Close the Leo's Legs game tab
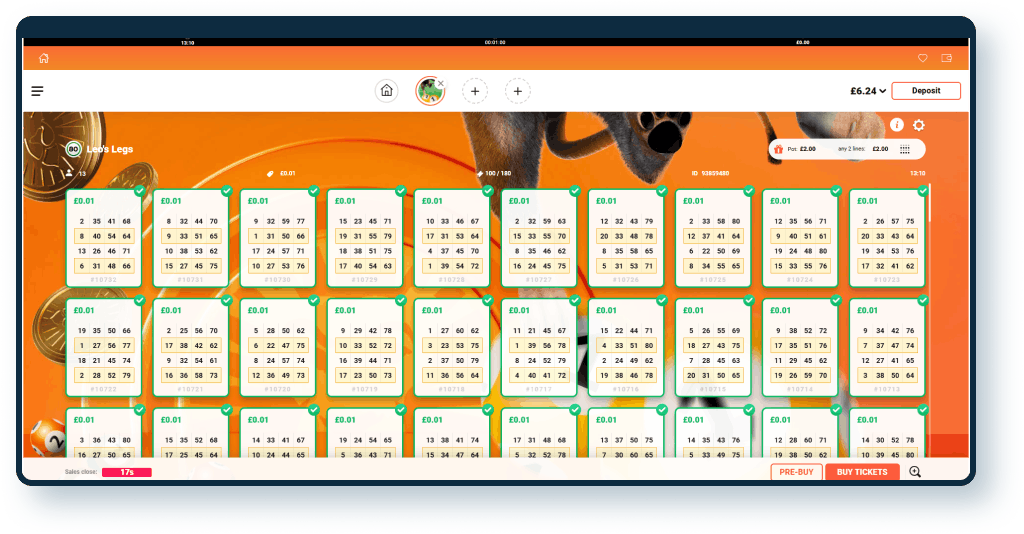This screenshot has height=534, width=1024. (x=441, y=83)
